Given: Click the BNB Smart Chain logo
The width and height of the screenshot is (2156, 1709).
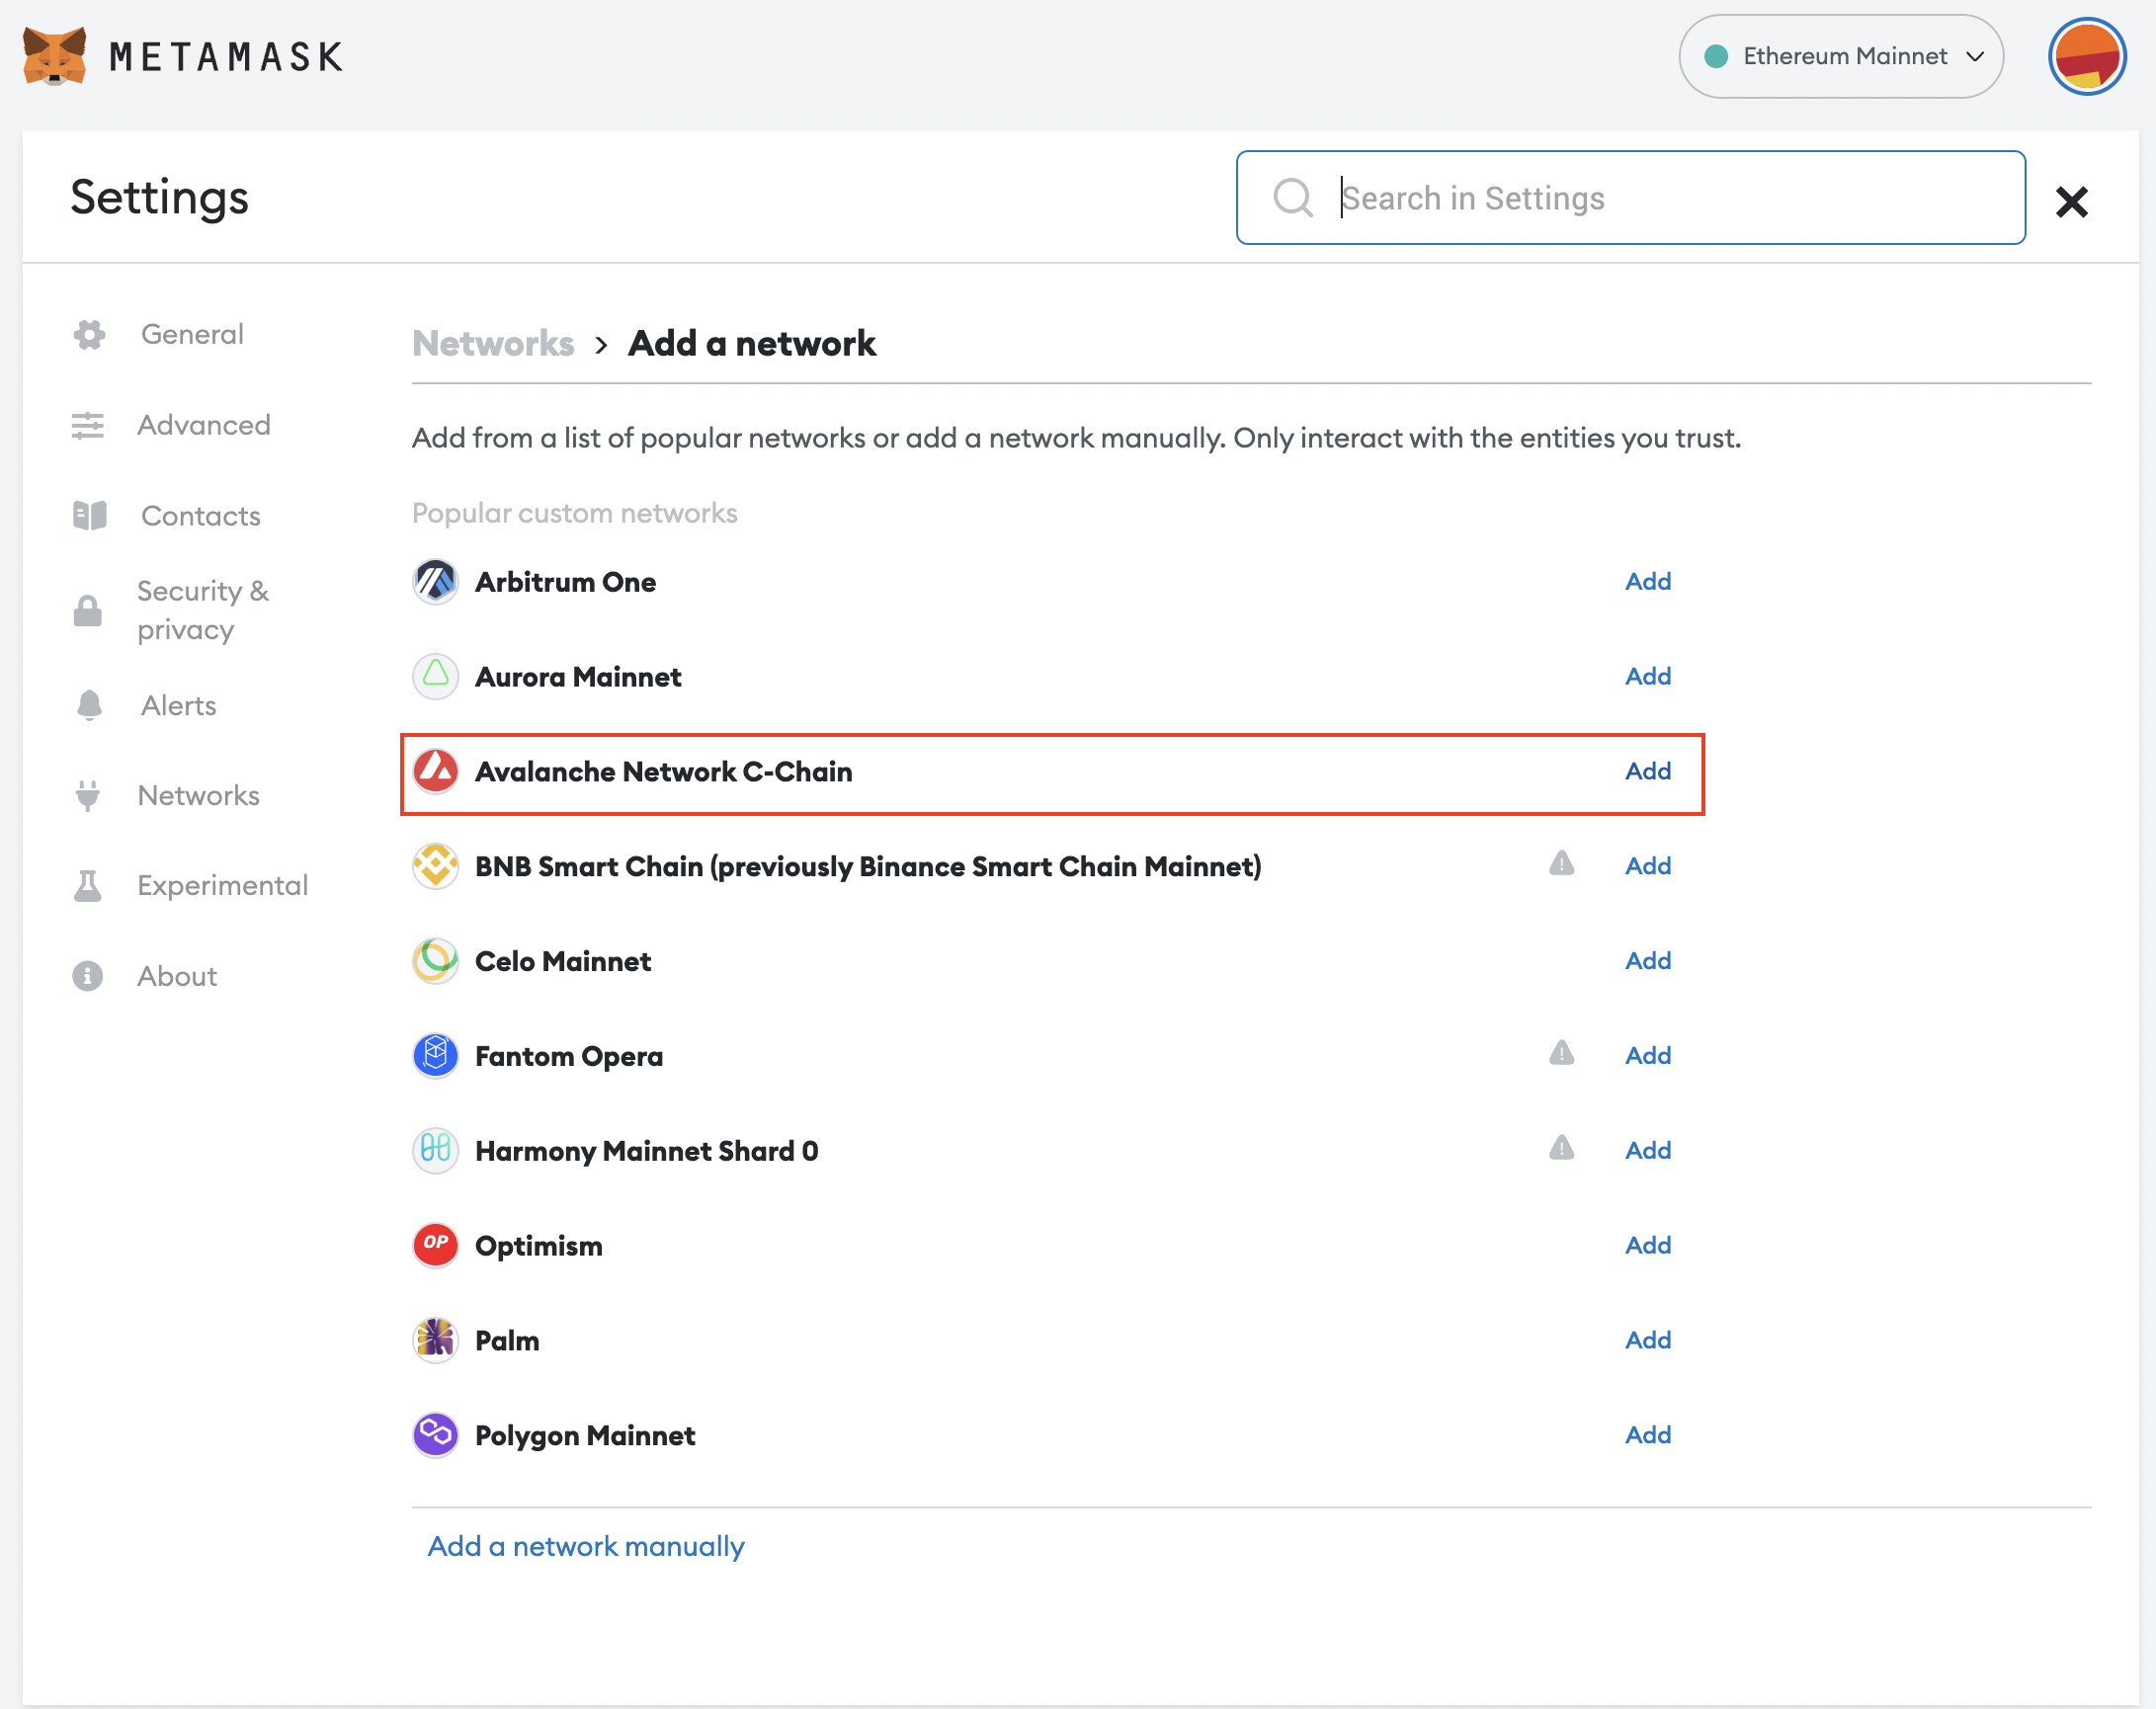Looking at the screenshot, I should [x=436, y=866].
